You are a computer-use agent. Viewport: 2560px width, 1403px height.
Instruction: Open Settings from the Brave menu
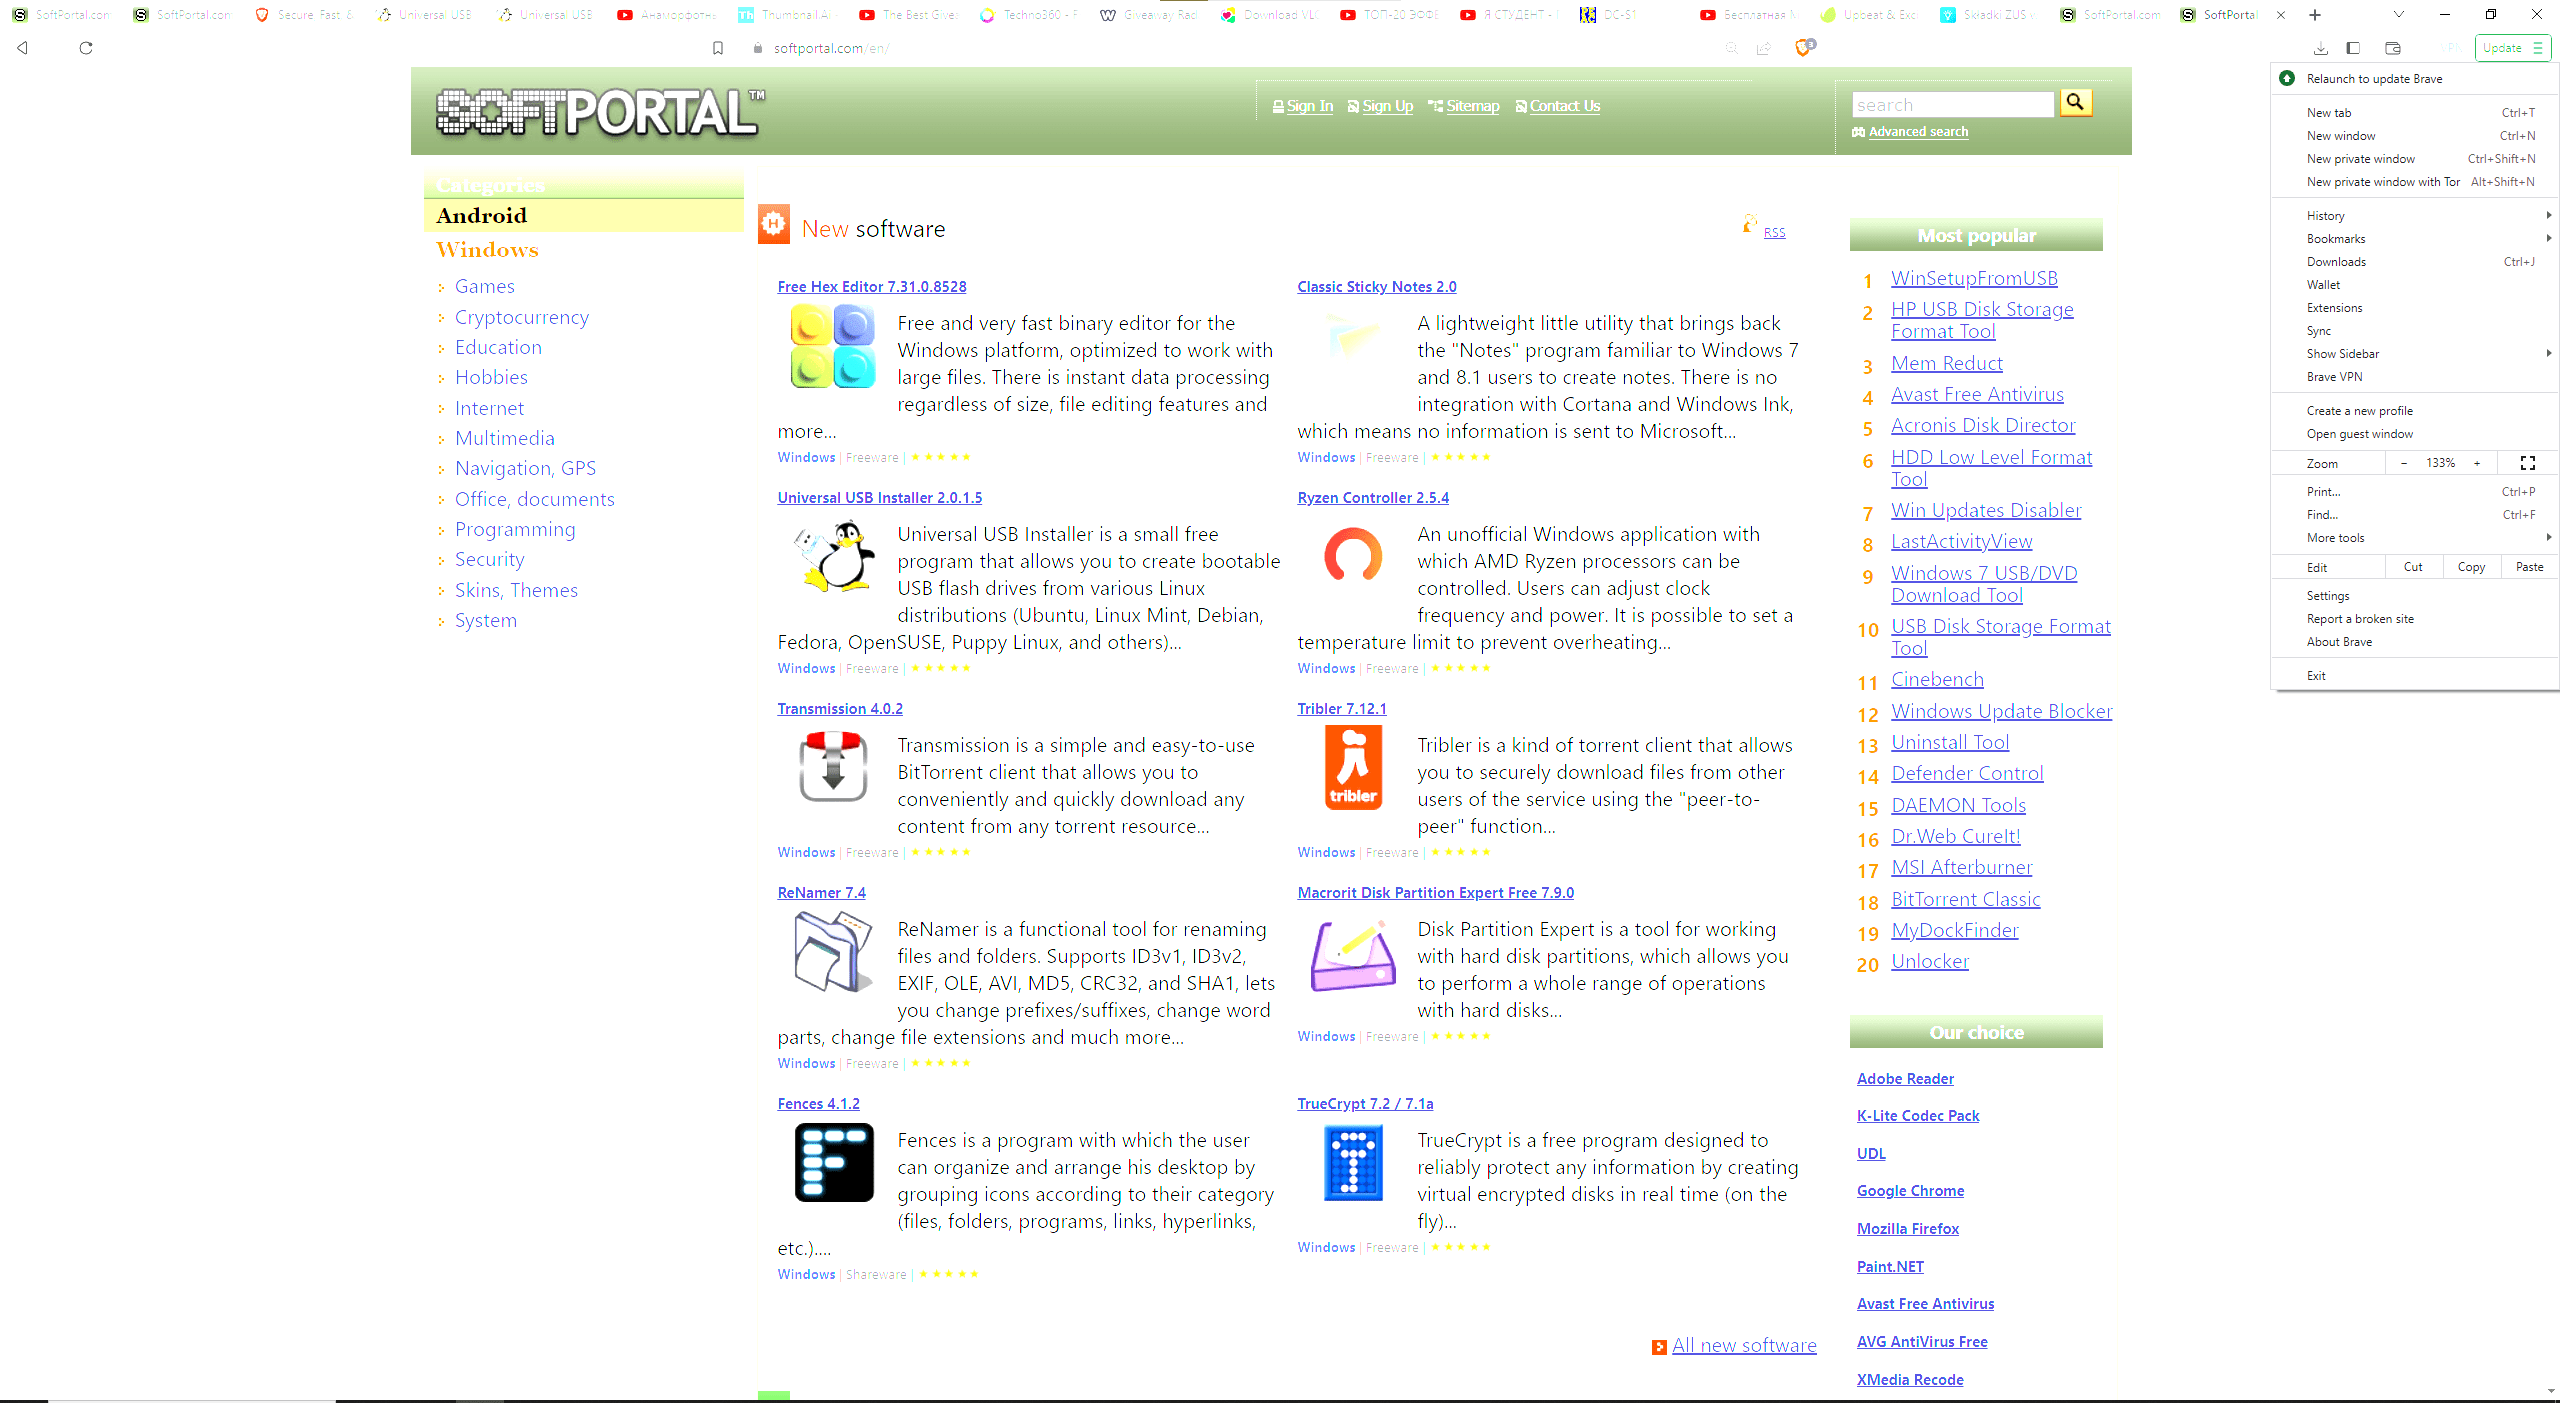(x=2328, y=596)
